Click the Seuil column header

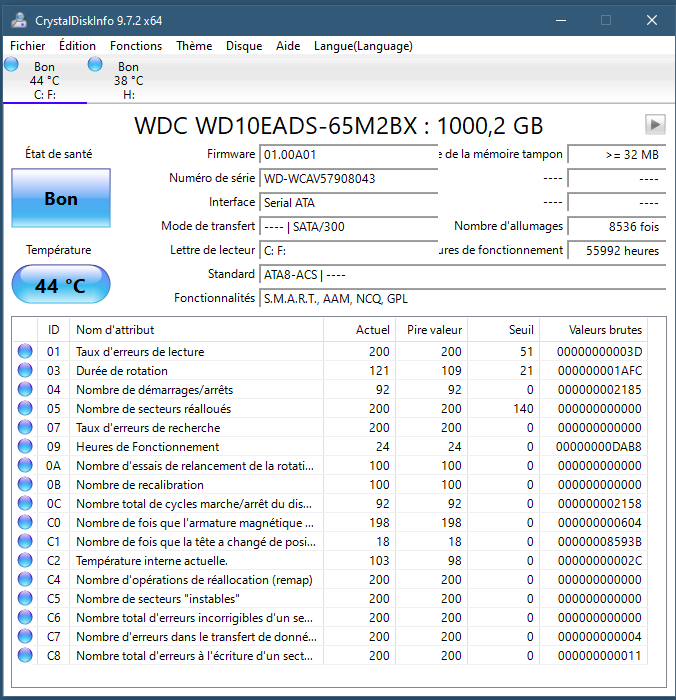(504, 330)
